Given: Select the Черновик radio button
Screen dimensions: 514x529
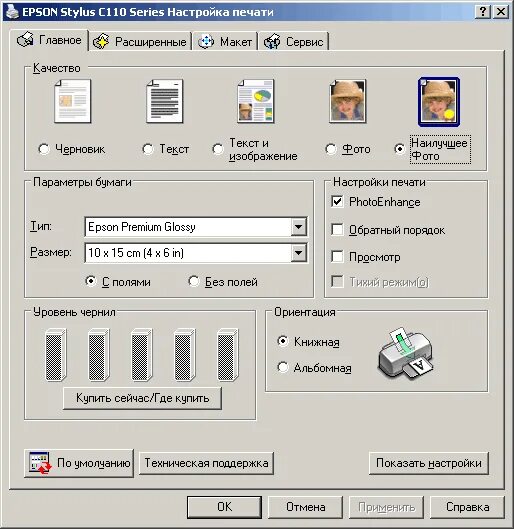Looking at the screenshot, I should [x=44, y=149].
